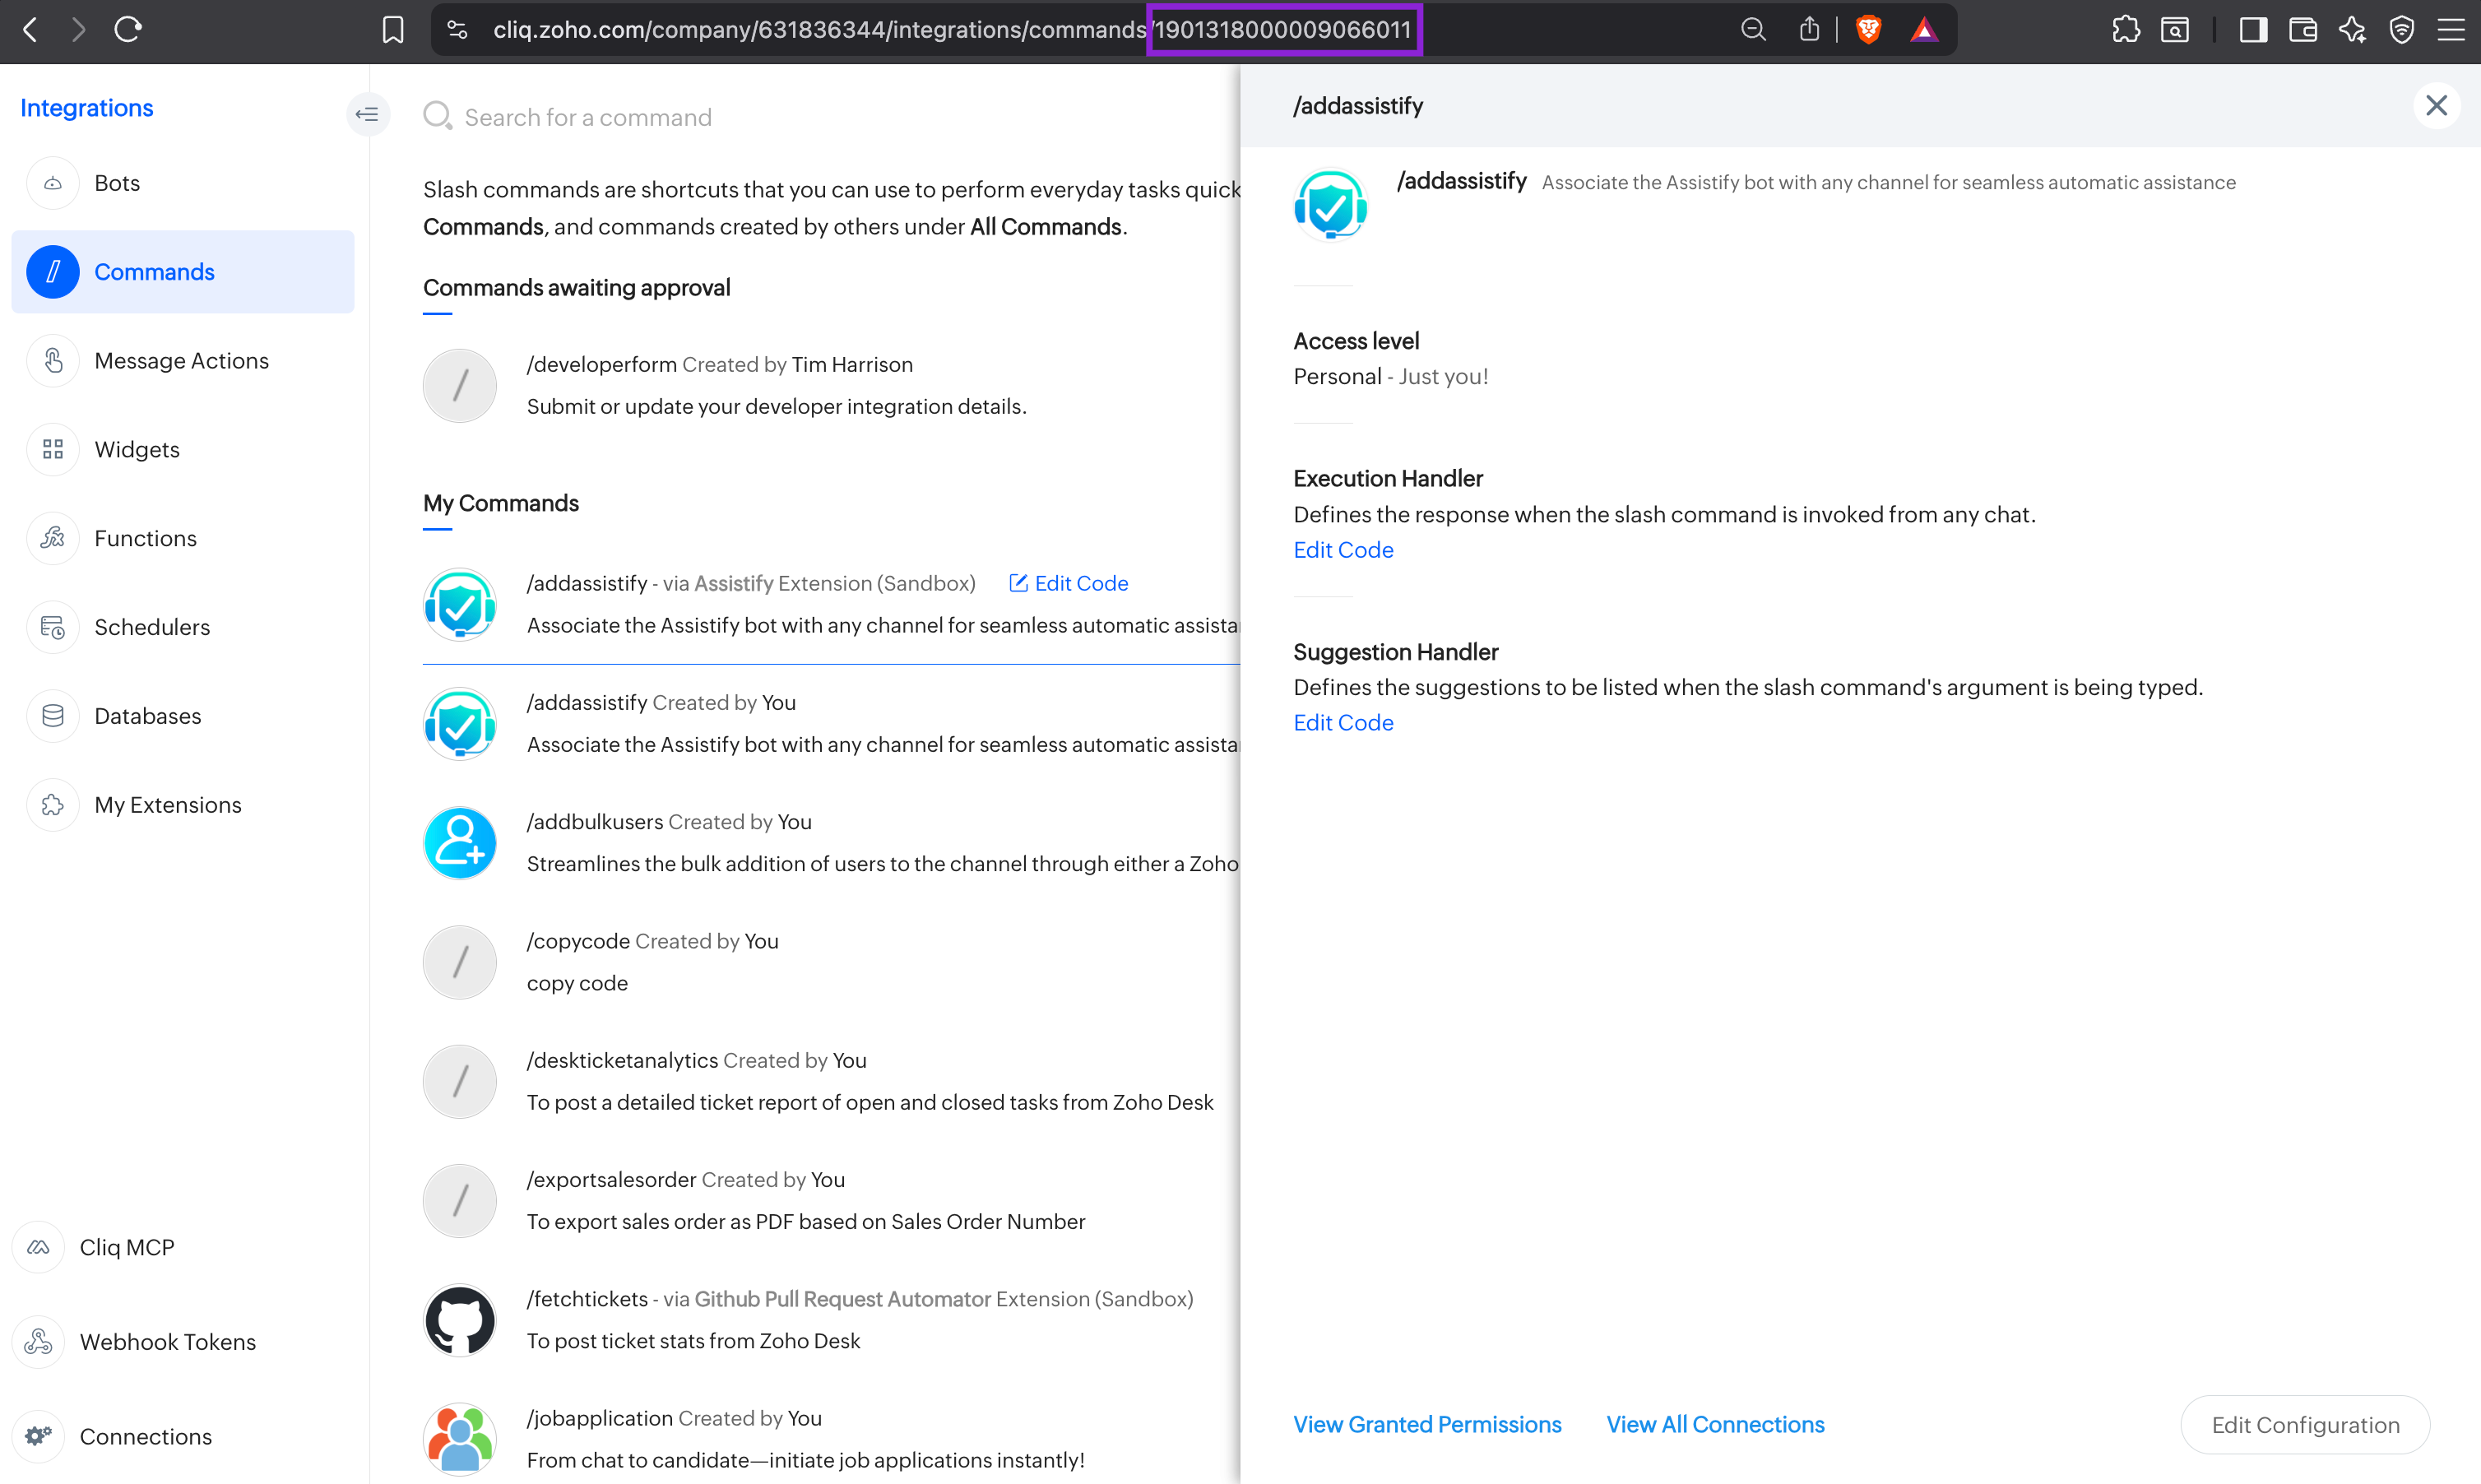Click Edit Code next to /addassistify Sandbox
This screenshot has height=1484, width=2481.
pos(1068,583)
